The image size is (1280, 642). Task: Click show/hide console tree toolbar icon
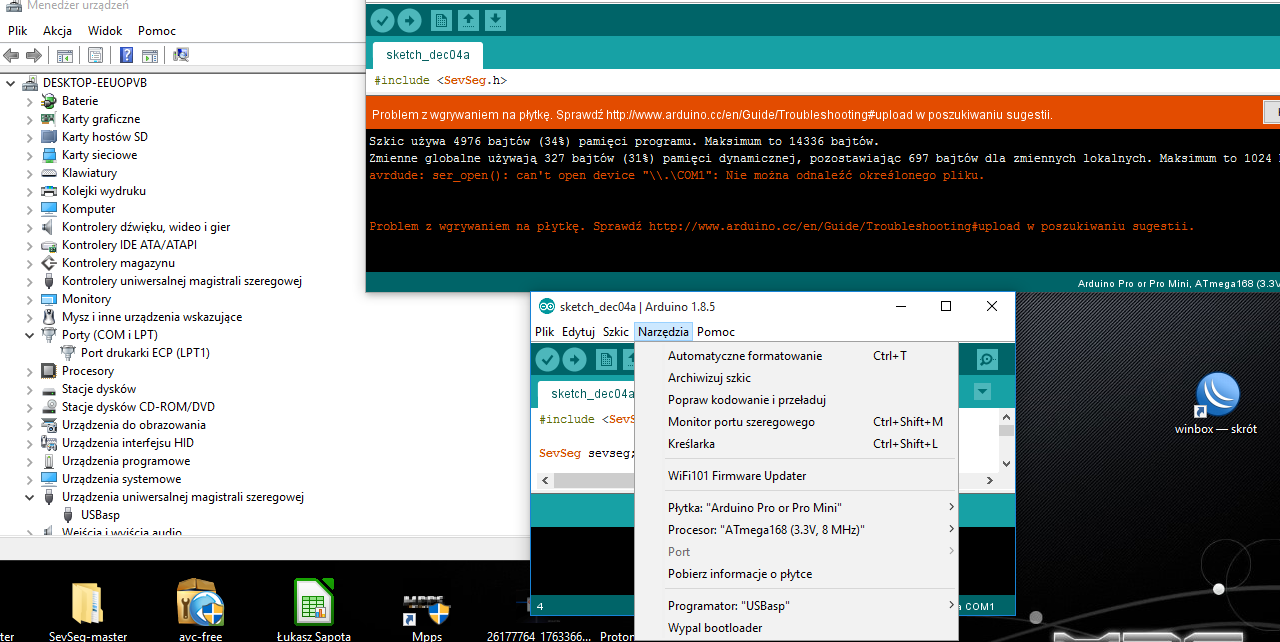[64, 55]
